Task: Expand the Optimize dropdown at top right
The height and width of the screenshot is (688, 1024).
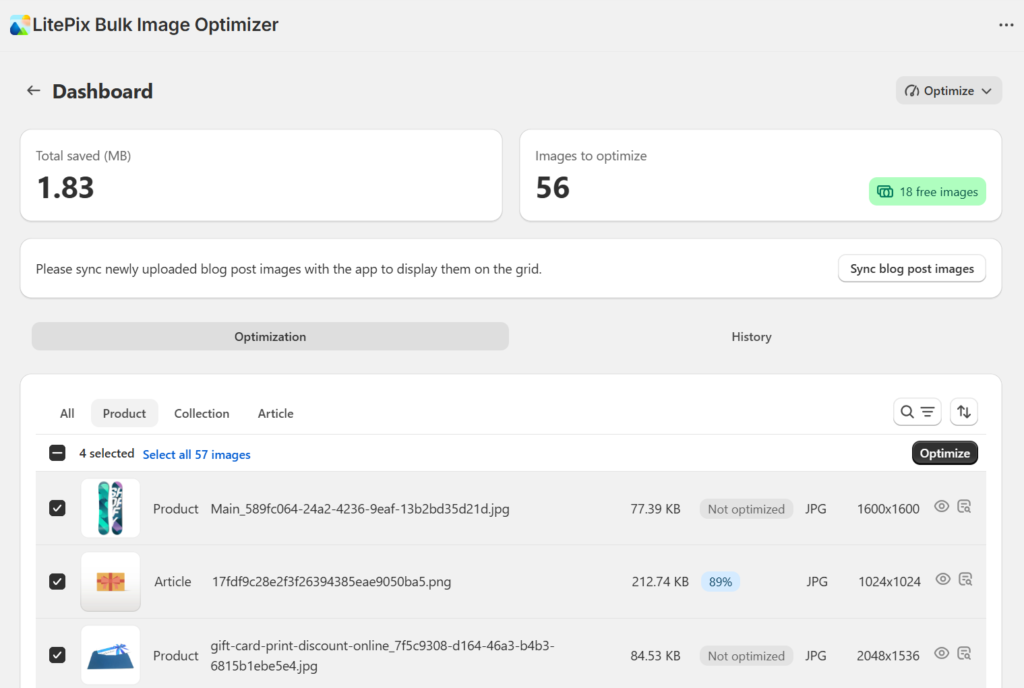Action: 948,91
